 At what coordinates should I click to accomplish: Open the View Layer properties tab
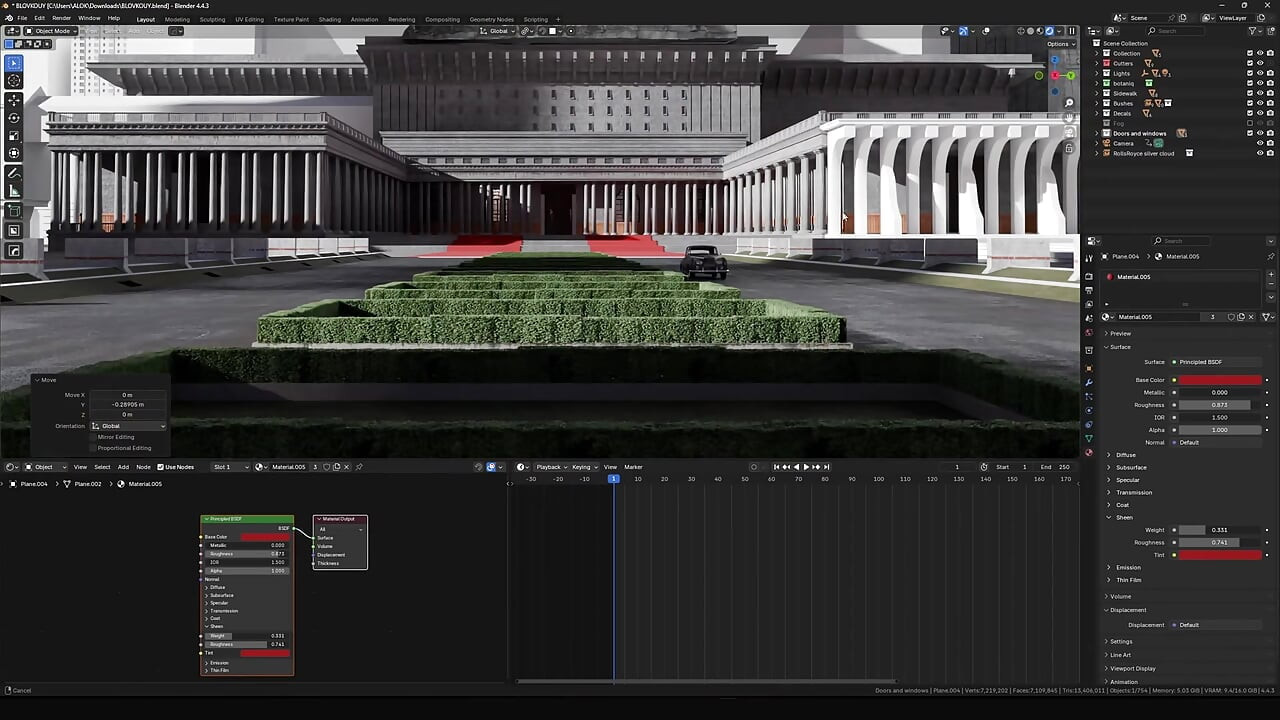pyautogui.click(x=1089, y=304)
